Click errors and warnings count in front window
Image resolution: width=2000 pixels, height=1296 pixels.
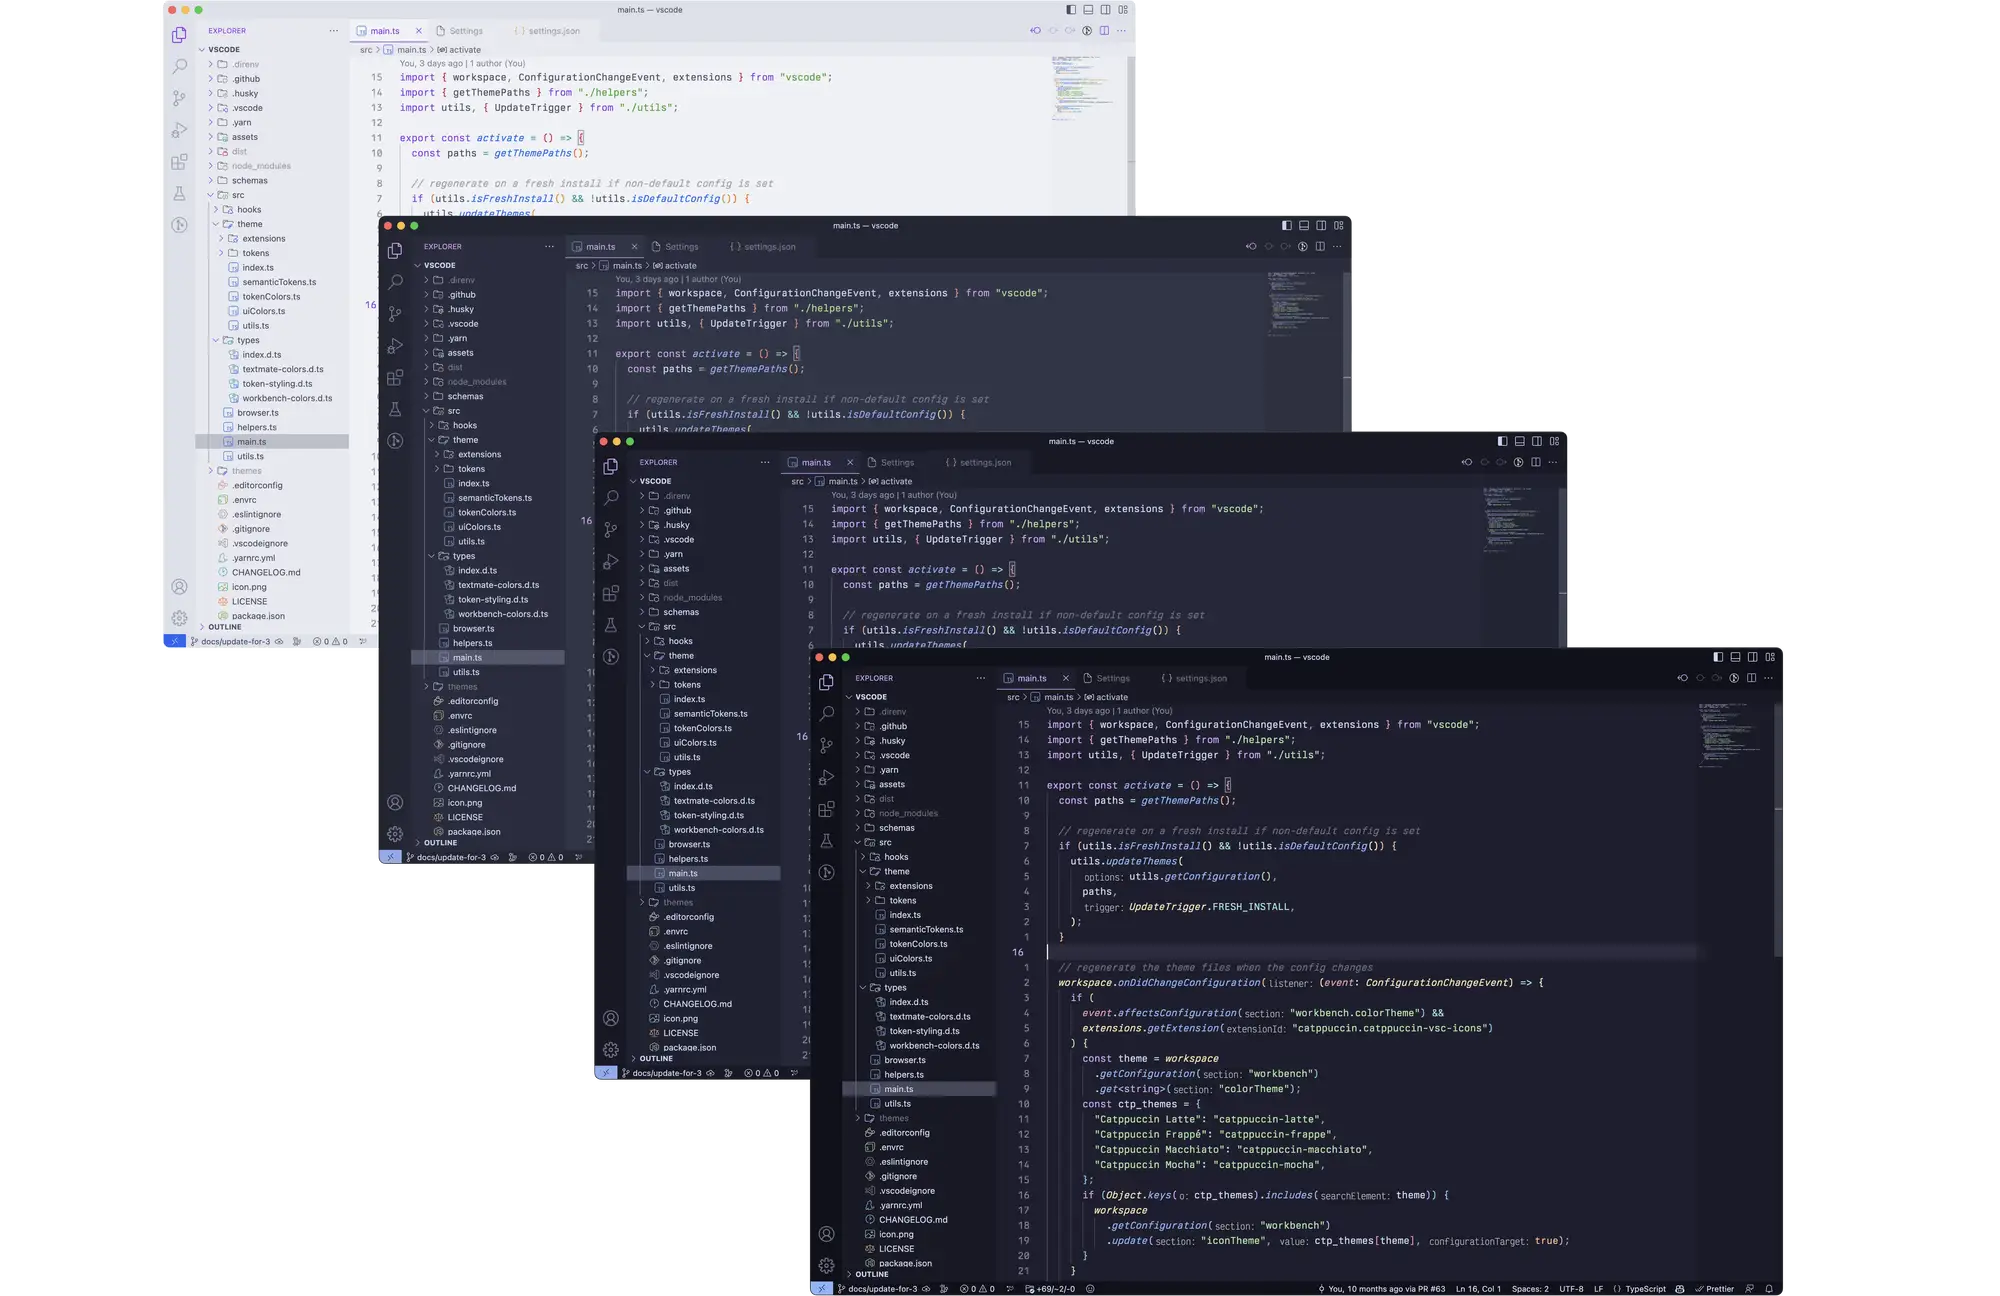977,1289
